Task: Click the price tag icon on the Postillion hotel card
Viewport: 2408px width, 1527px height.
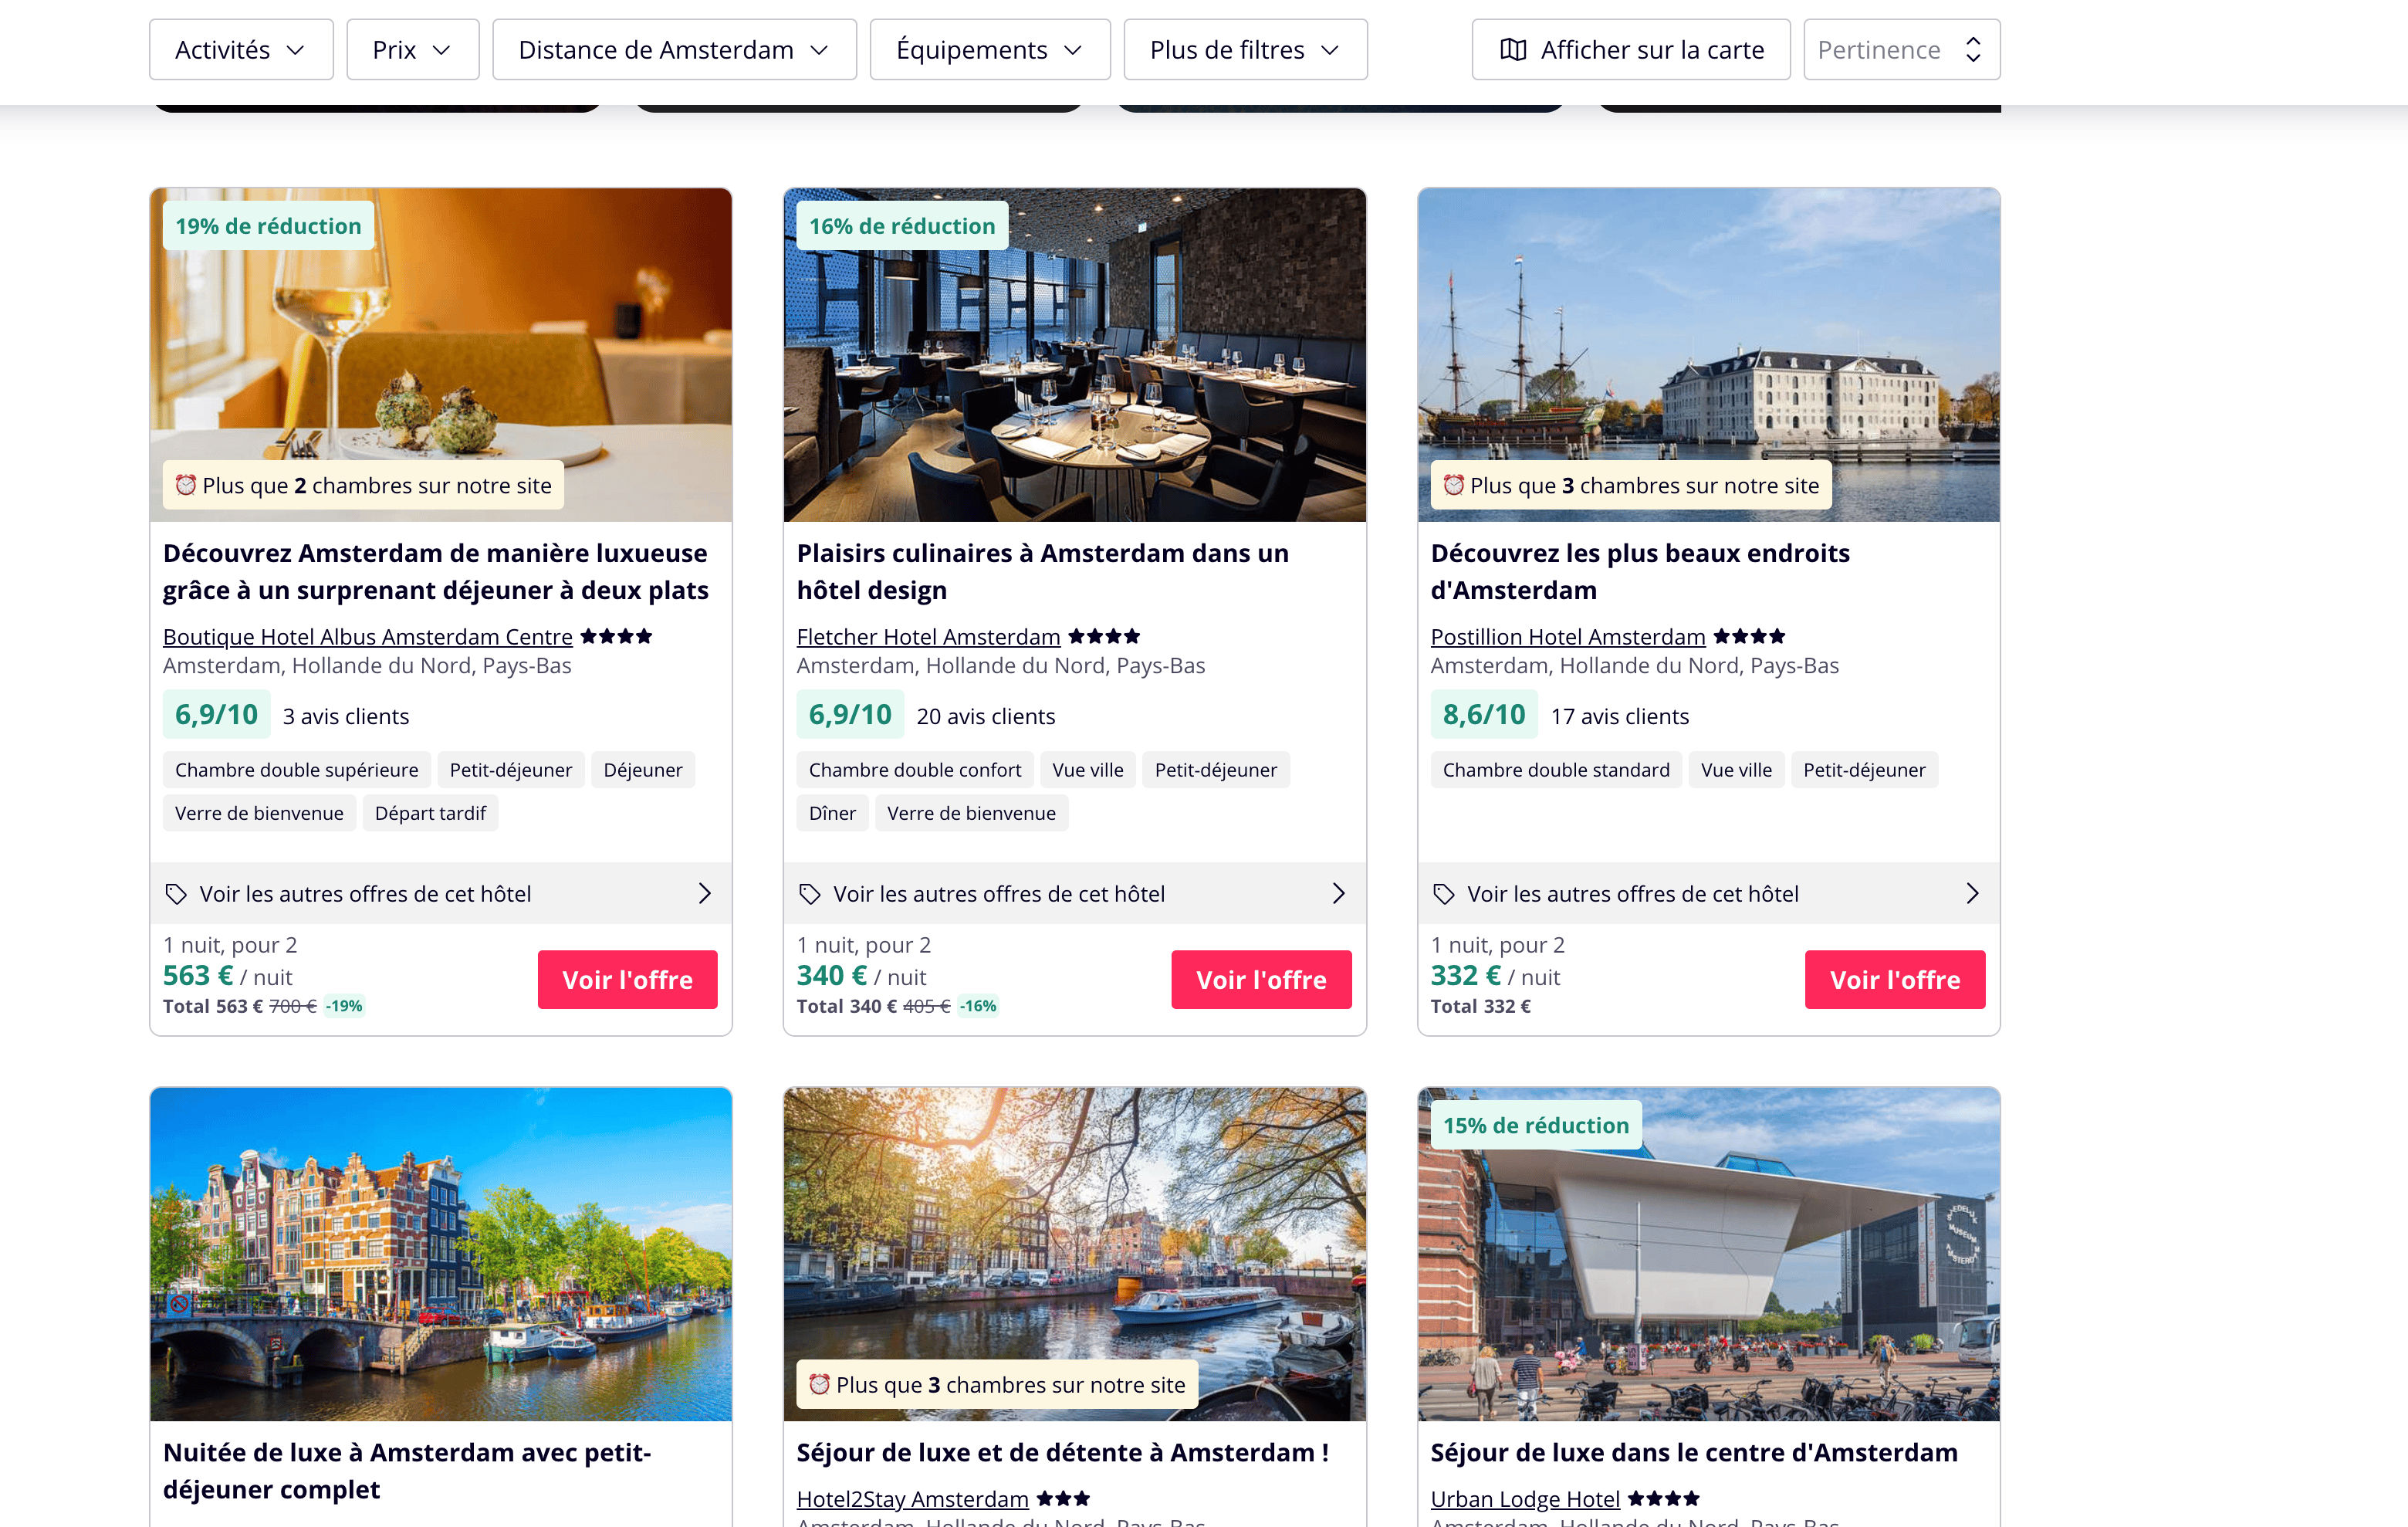Action: [1444, 894]
